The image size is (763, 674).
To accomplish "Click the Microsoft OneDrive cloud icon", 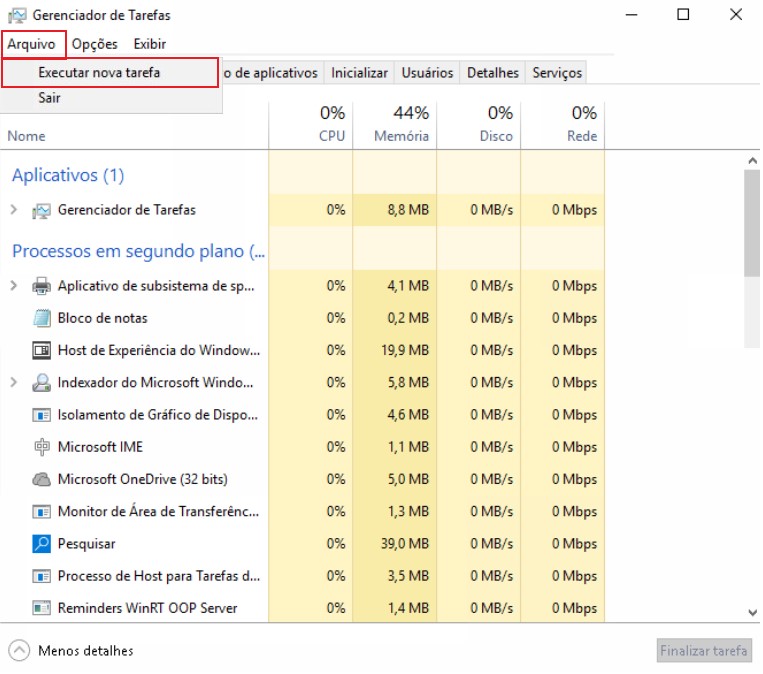I will click(x=41, y=480).
